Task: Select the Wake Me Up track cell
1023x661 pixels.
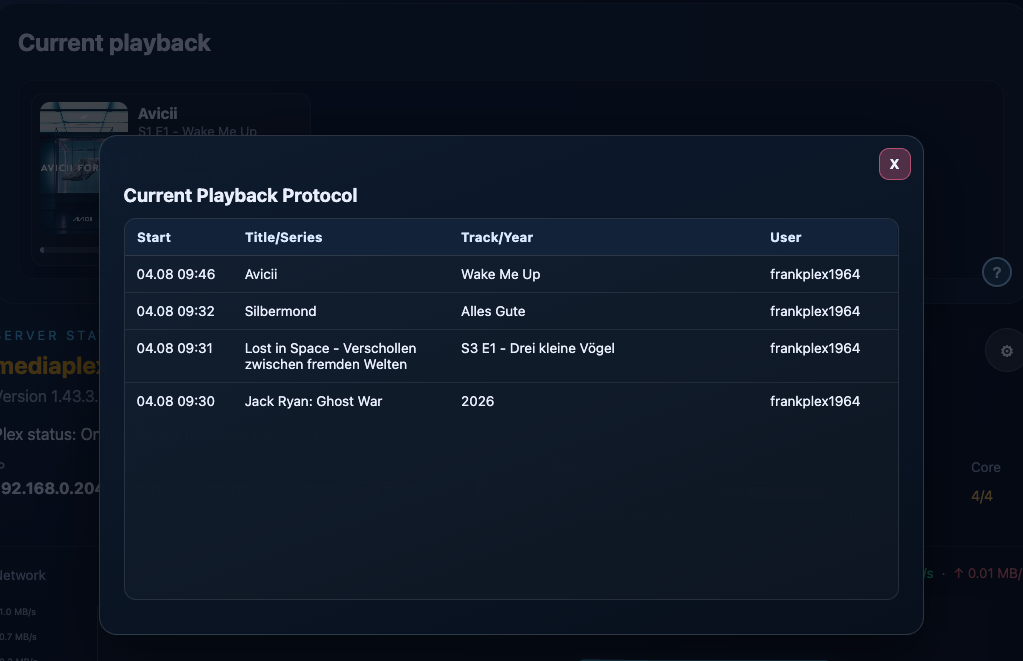Action: pyautogui.click(x=500, y=274)
